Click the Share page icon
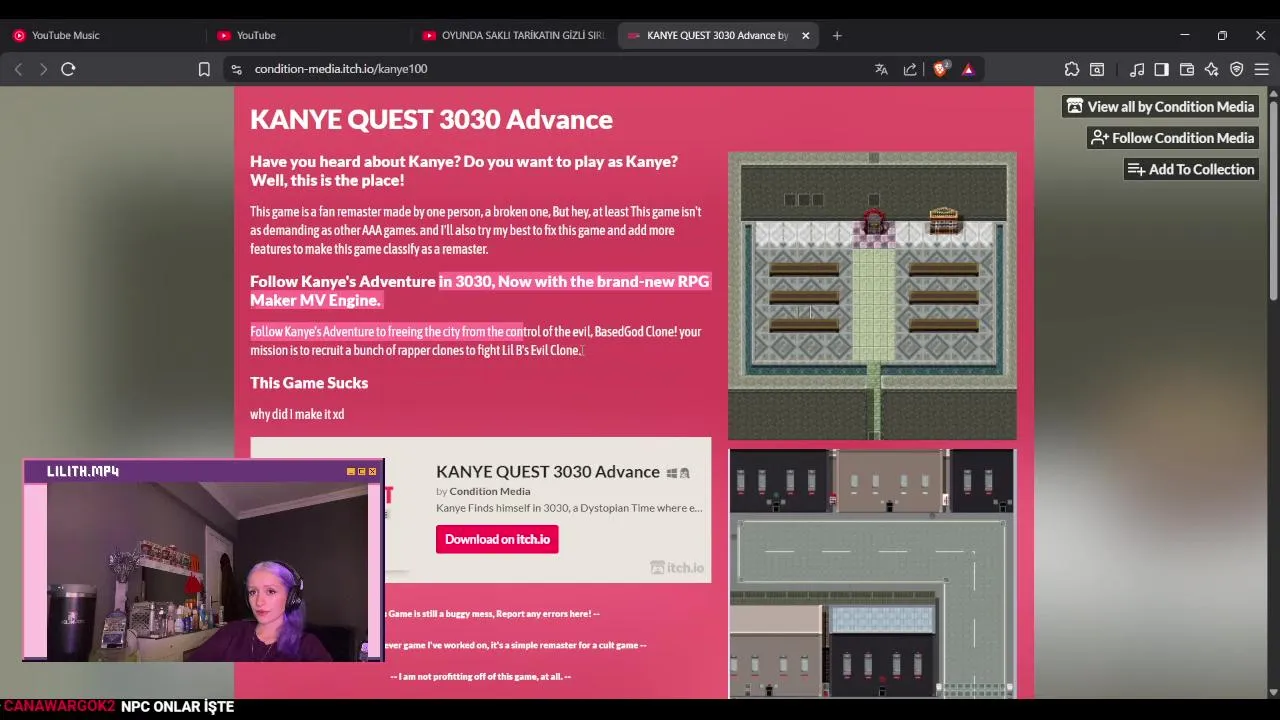 pyautogui.click(x=910, y=69)
